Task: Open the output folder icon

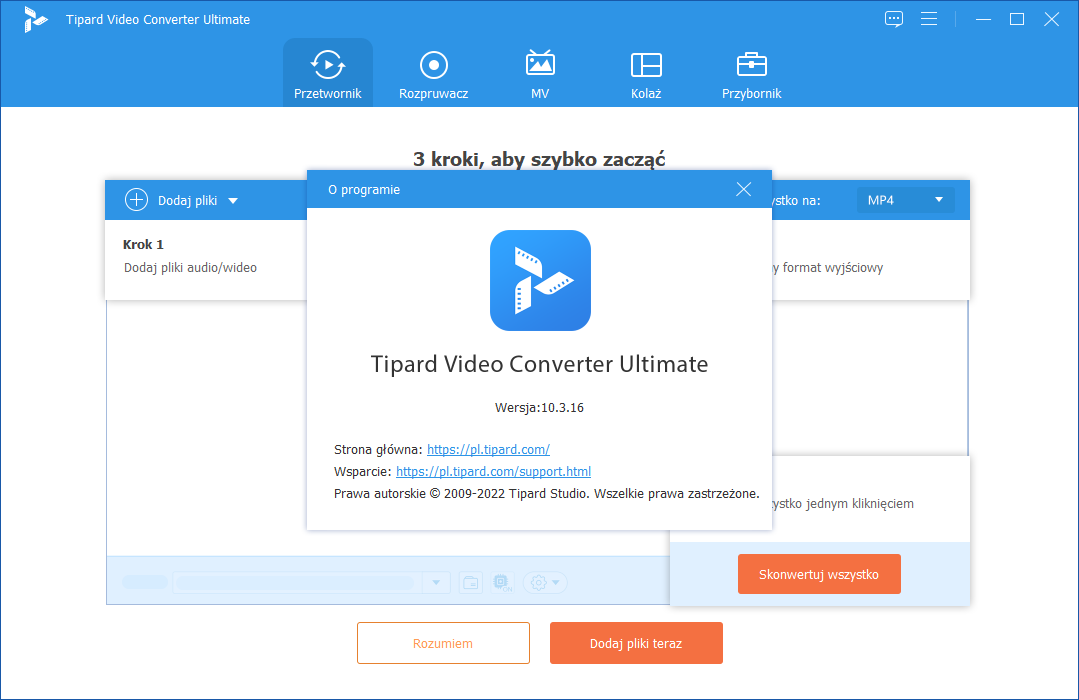Action: coord(471,583)
